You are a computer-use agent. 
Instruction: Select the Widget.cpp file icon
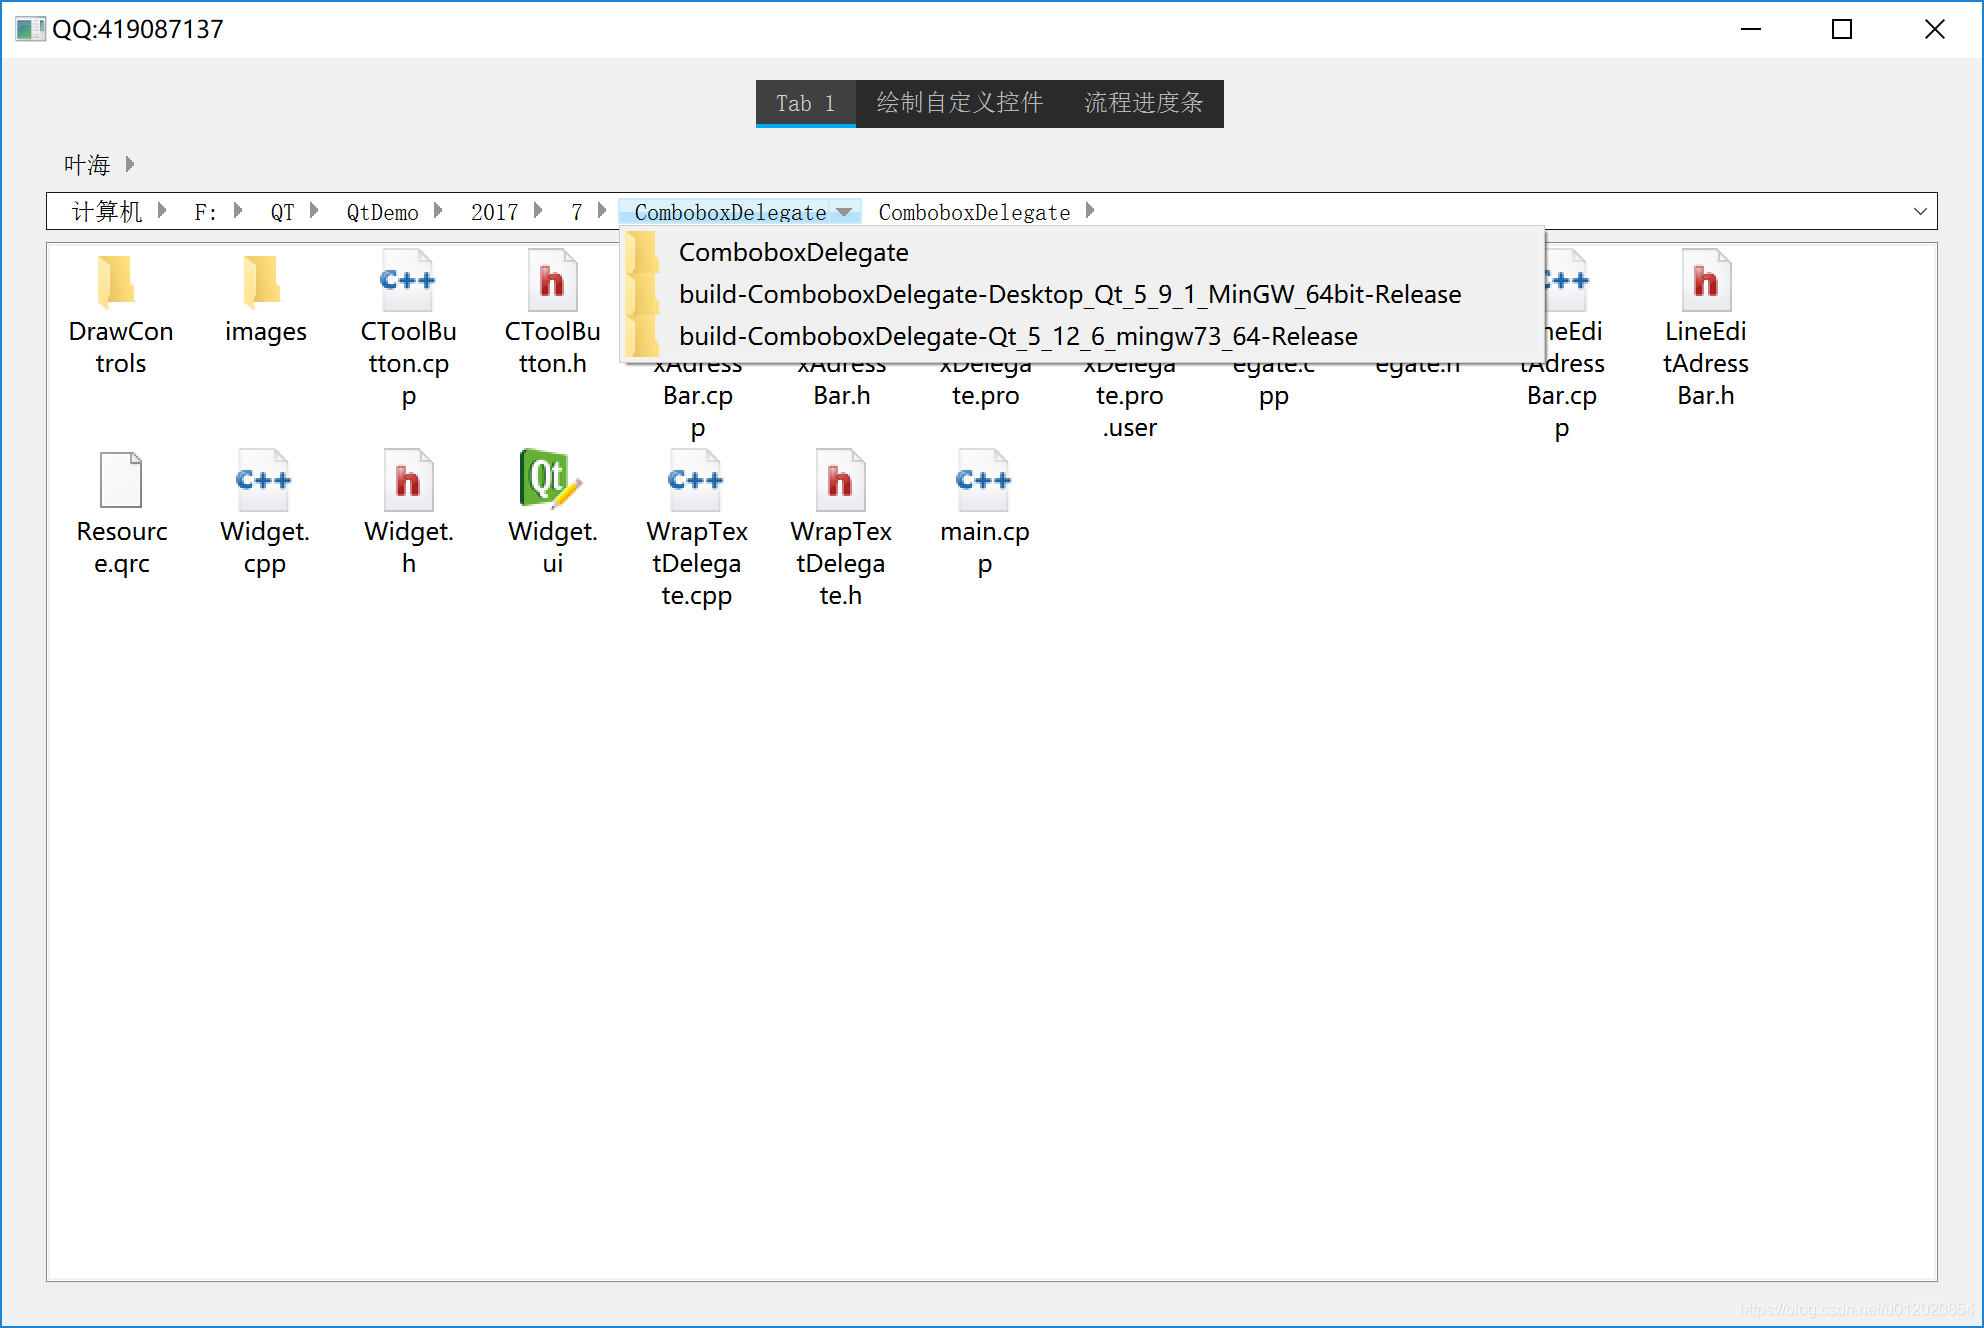point(264,480)
